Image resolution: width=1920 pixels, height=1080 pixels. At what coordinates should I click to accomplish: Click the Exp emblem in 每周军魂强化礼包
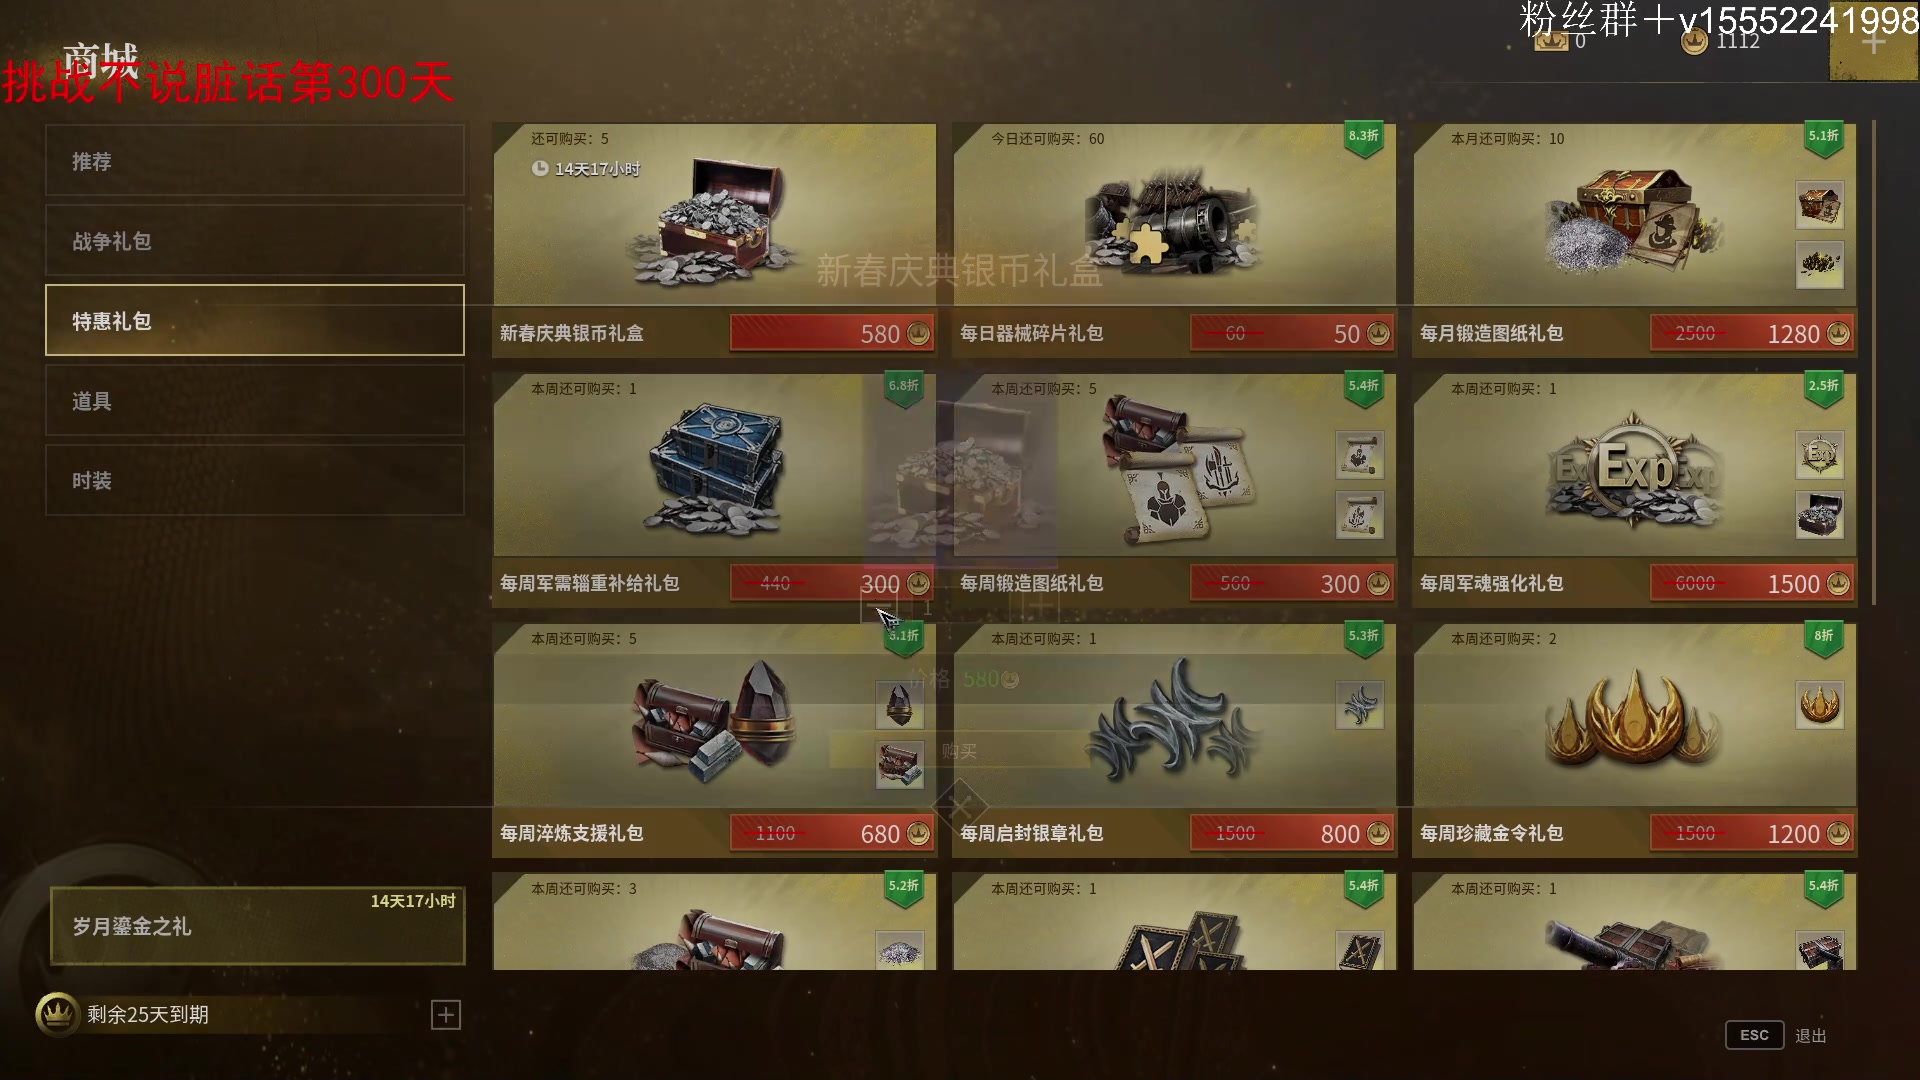(x=1633, y=469)
